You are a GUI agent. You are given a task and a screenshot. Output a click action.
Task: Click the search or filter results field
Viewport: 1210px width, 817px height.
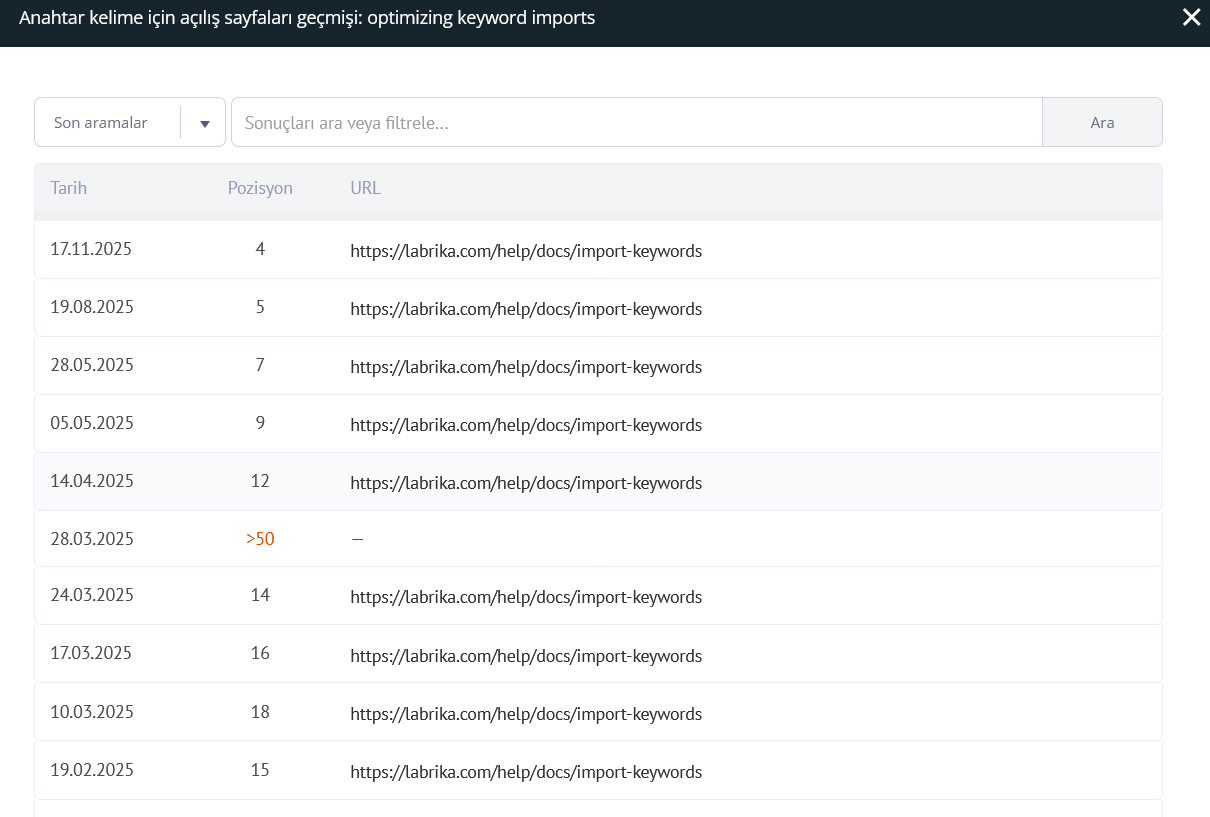tap(636, 123)
